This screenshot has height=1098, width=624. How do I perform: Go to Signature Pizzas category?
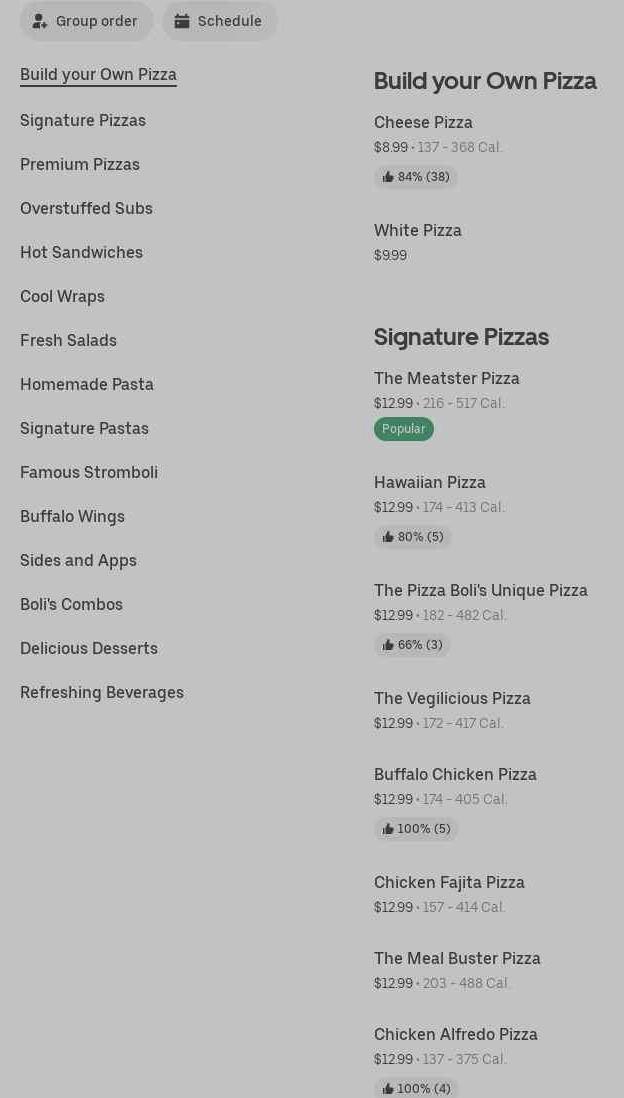click(x=83, y=120)
